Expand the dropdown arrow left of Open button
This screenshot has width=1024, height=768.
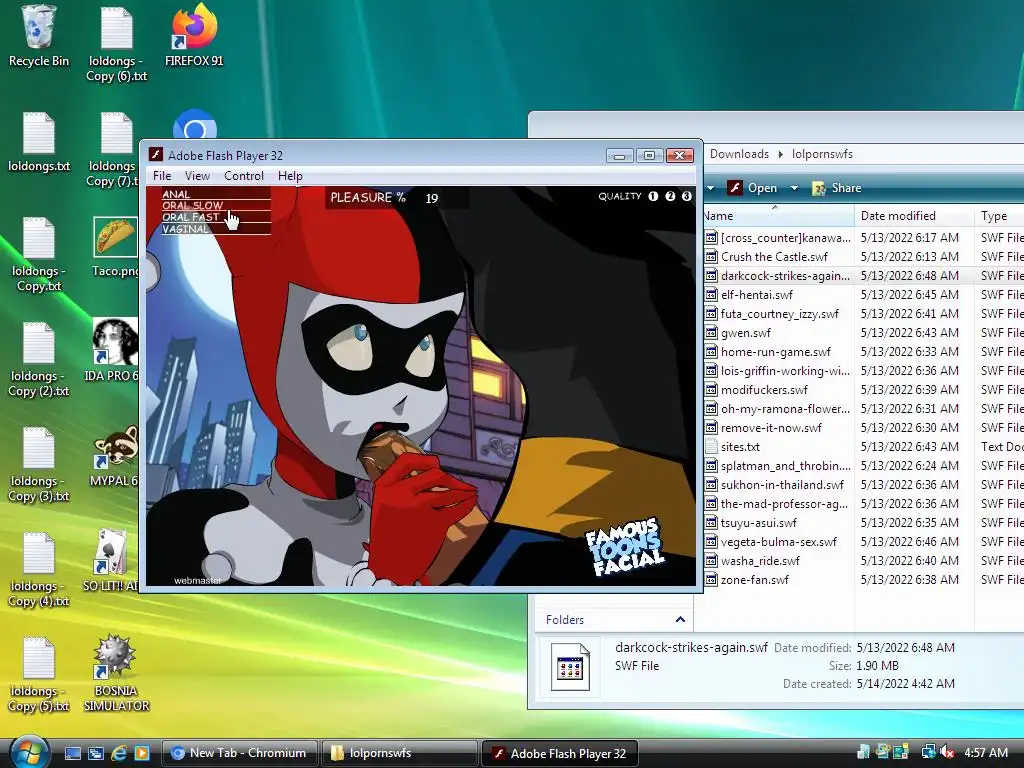coord(710,188)
